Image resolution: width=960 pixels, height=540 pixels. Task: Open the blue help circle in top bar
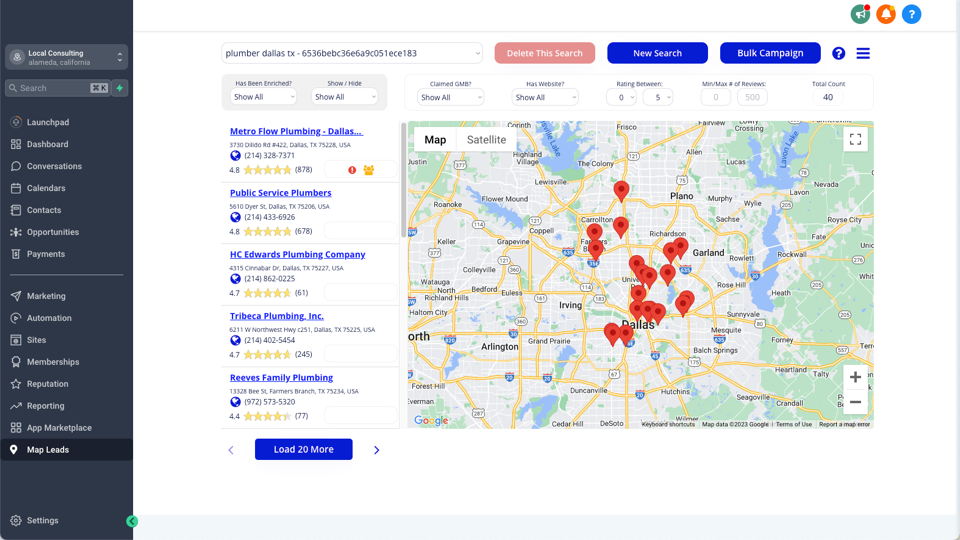point(912,13)
